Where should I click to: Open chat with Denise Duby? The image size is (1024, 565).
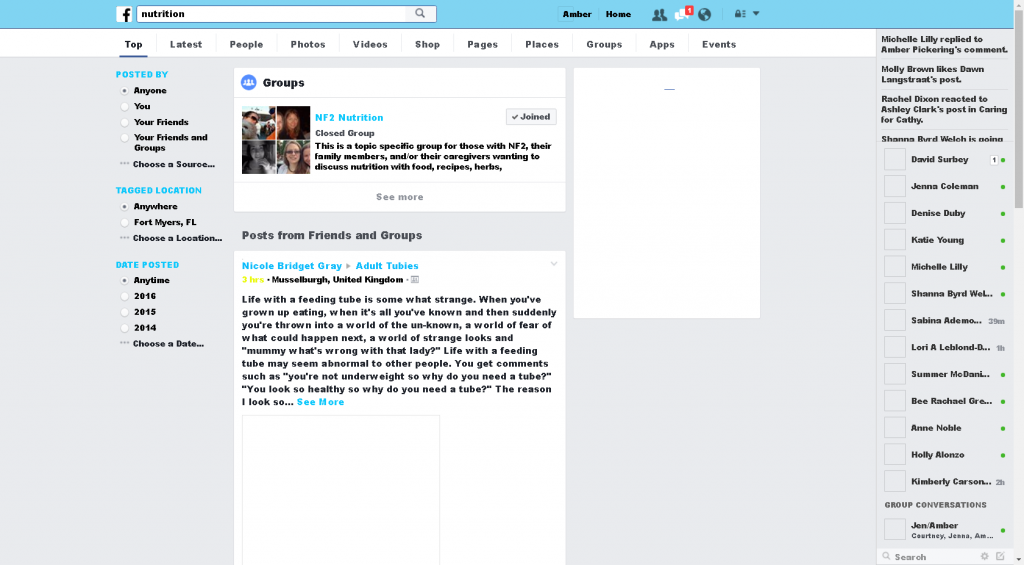click(x=944, y=213)
